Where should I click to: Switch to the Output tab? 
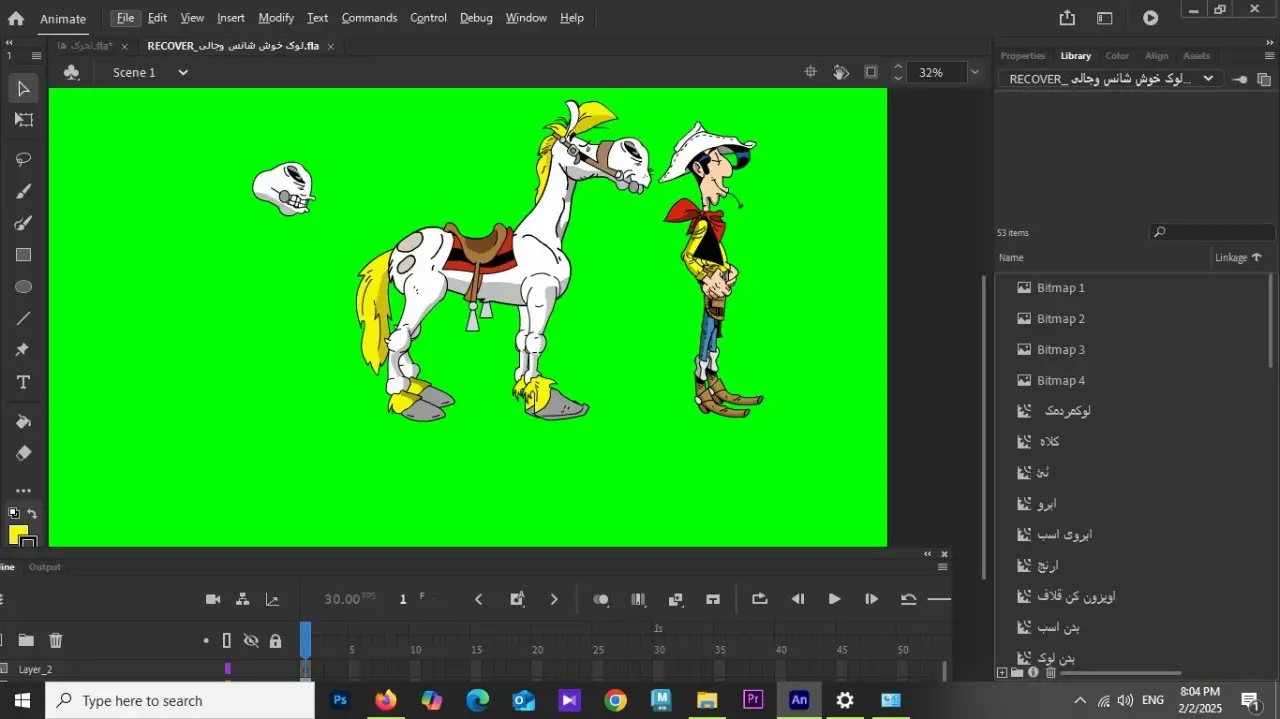(44, 567)
